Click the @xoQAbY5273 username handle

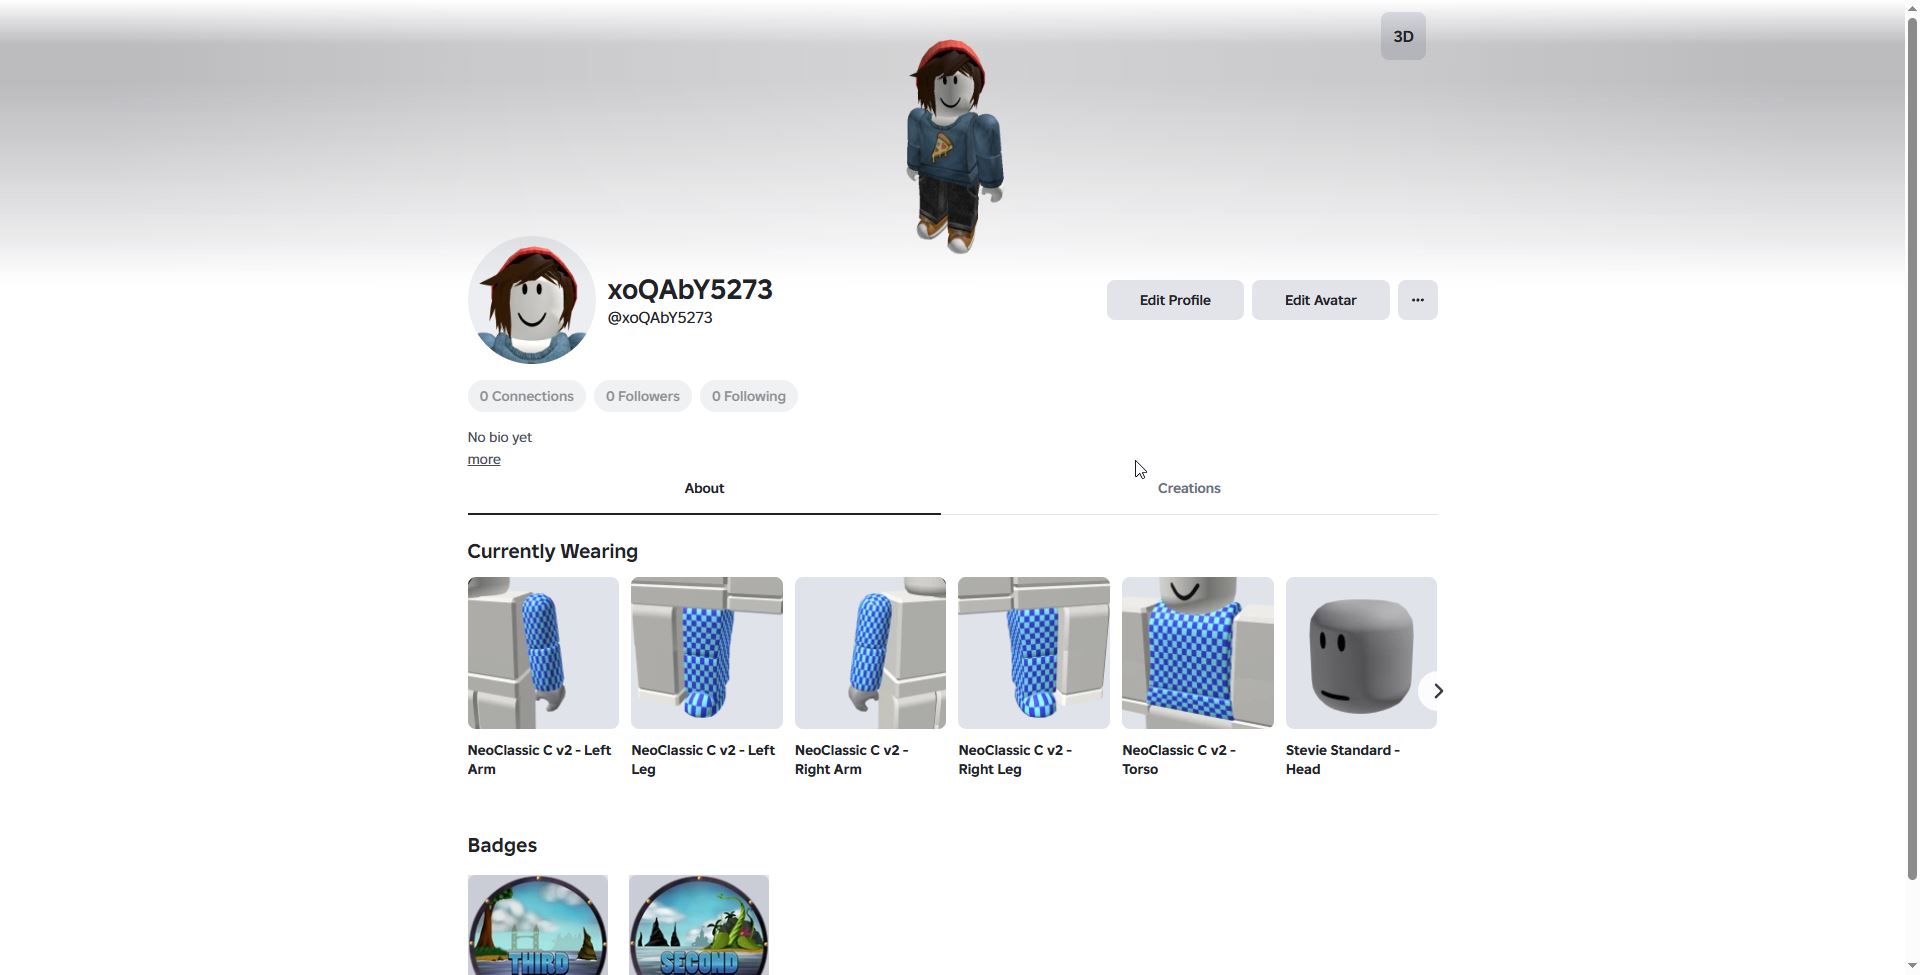[x=660, y=318]
